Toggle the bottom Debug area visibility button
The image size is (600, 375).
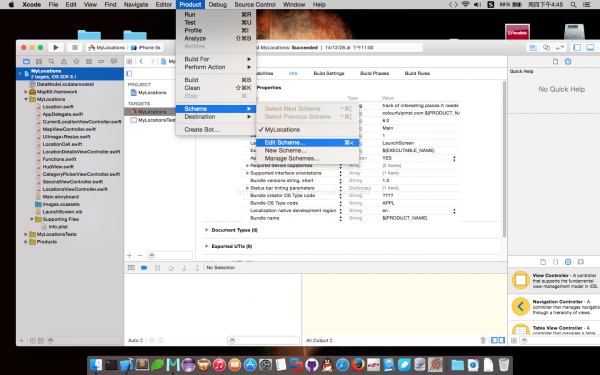coord(590,47)
